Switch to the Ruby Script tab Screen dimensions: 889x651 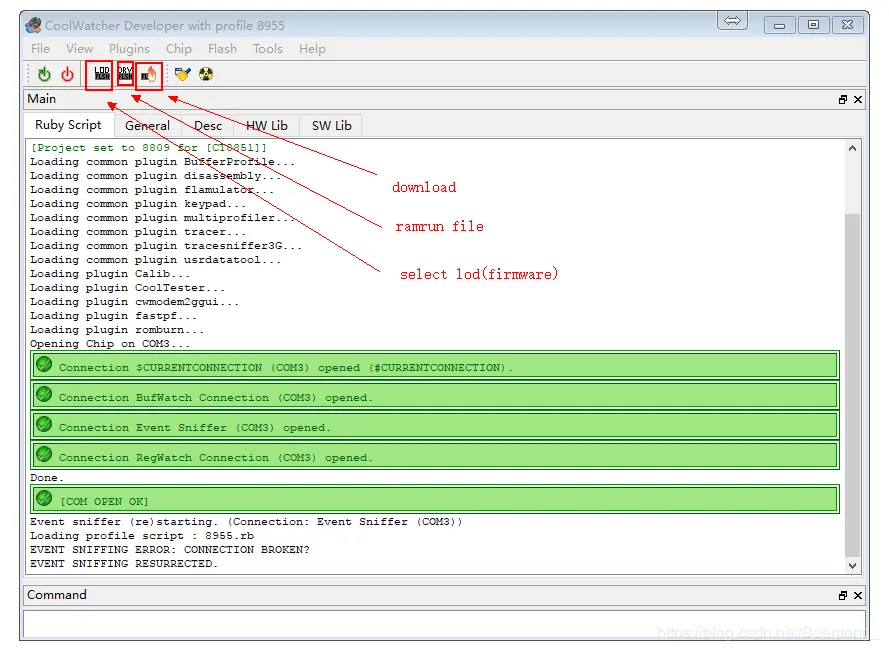click(68, 125)
